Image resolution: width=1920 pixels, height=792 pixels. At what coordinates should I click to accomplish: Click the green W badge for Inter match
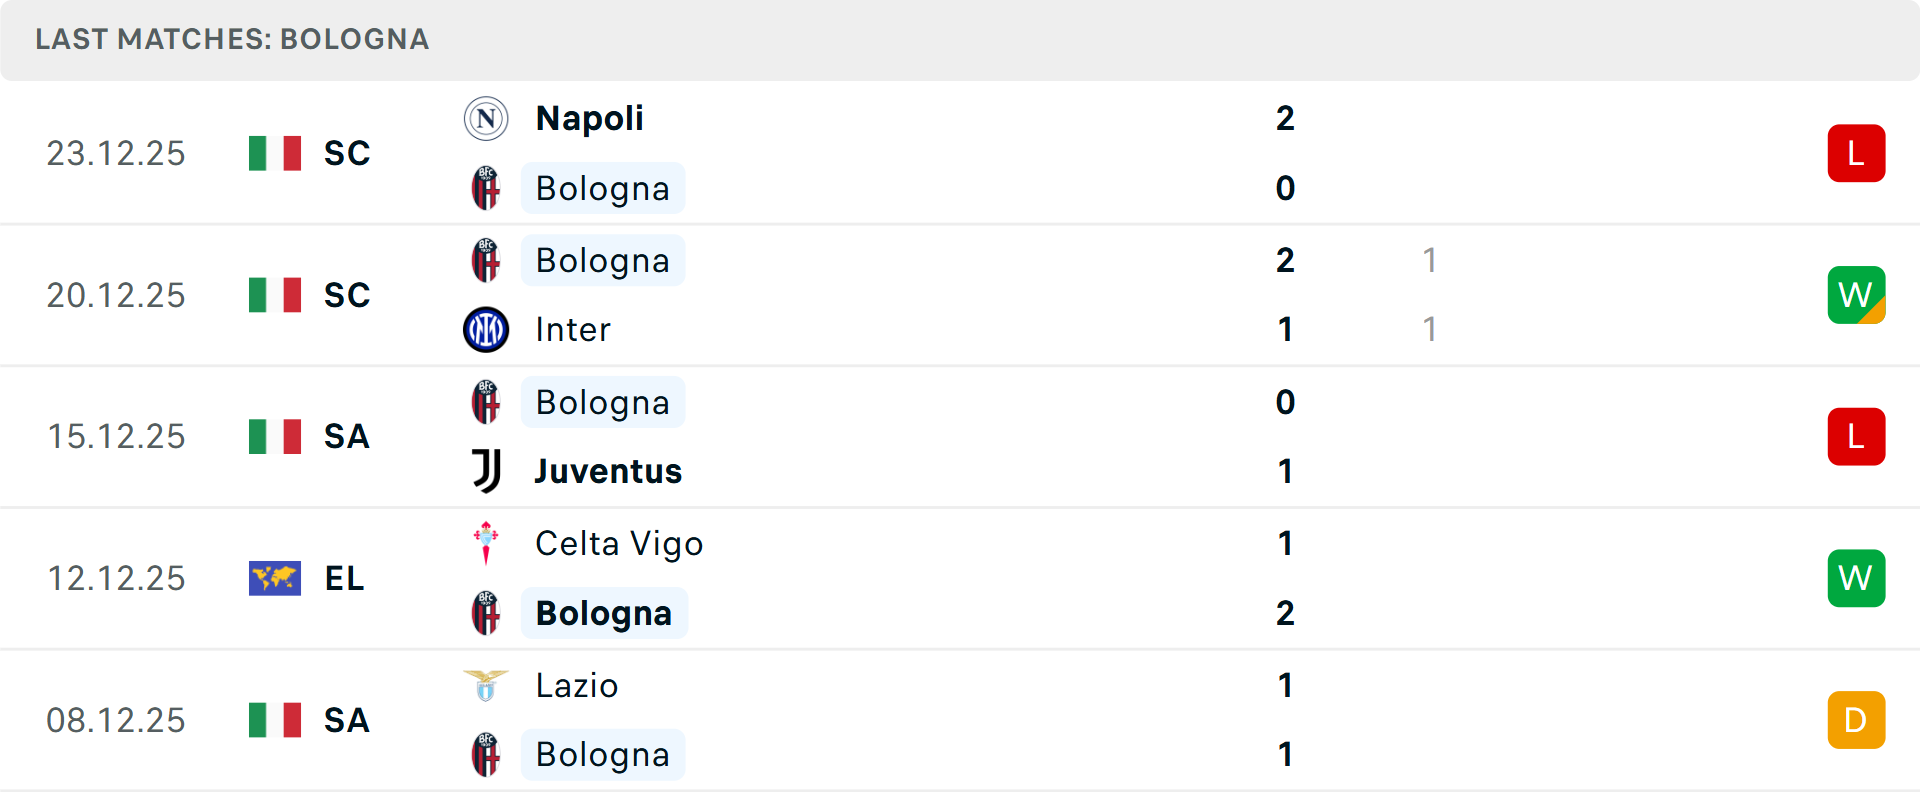pos(1856,295)
